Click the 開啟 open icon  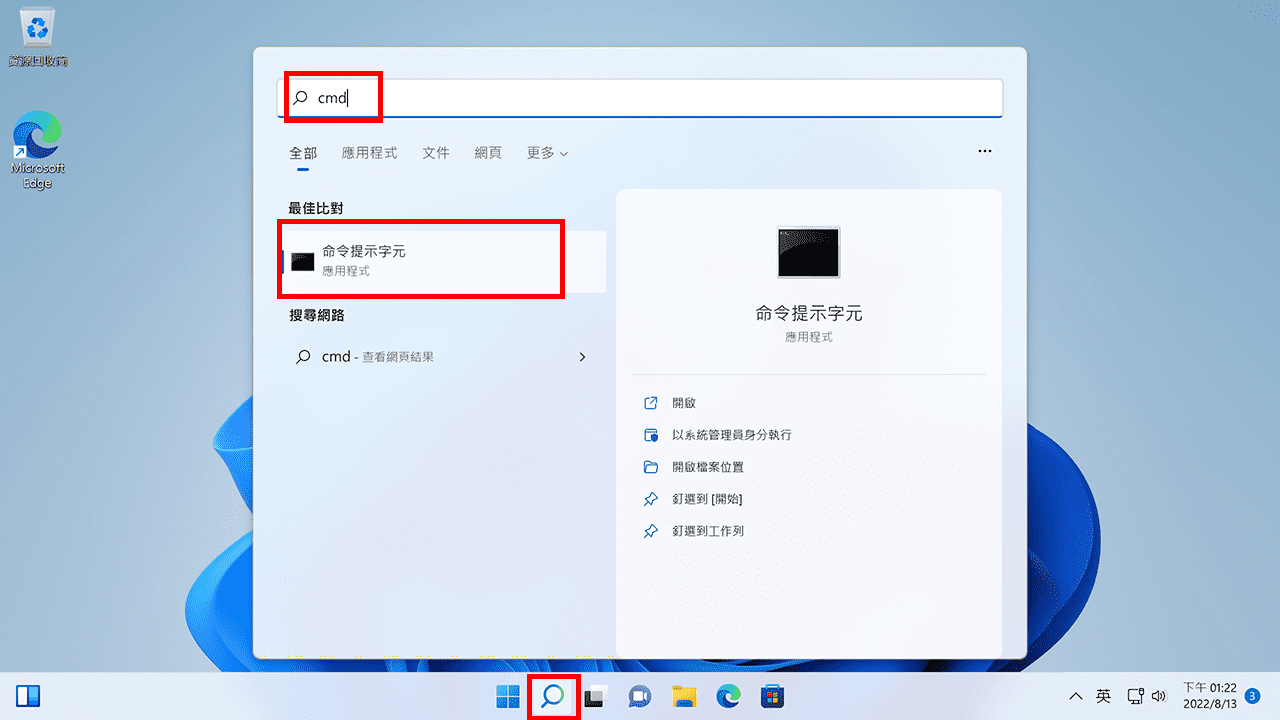pos(651,403)
